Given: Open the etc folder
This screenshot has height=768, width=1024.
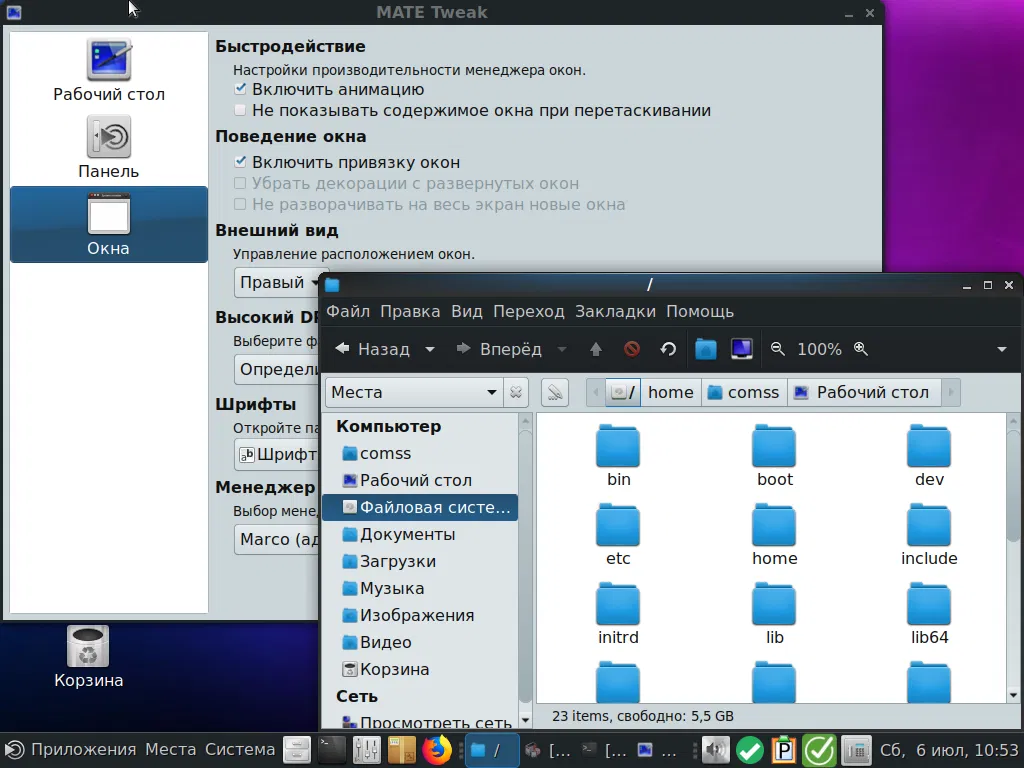Looking at the screenshot, I should [618, 535].
